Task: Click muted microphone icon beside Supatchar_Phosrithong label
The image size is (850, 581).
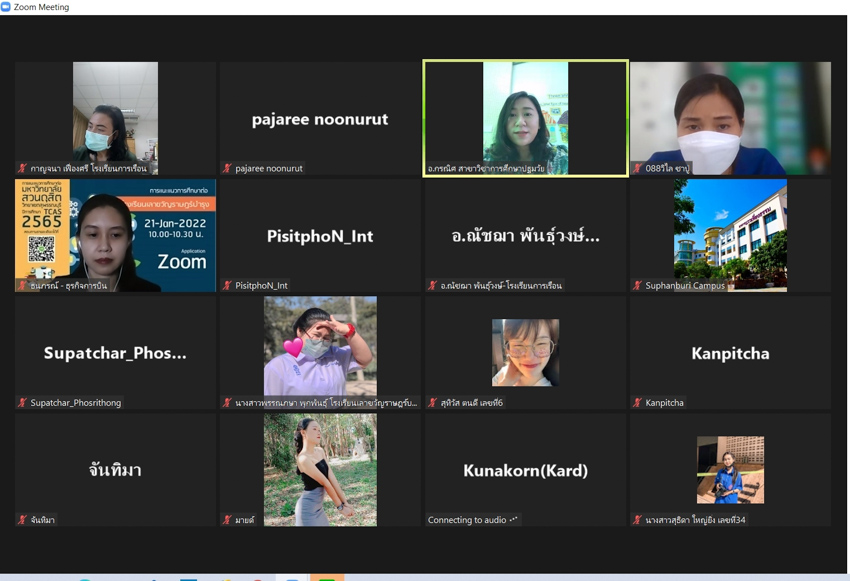Action: point(23,403)
